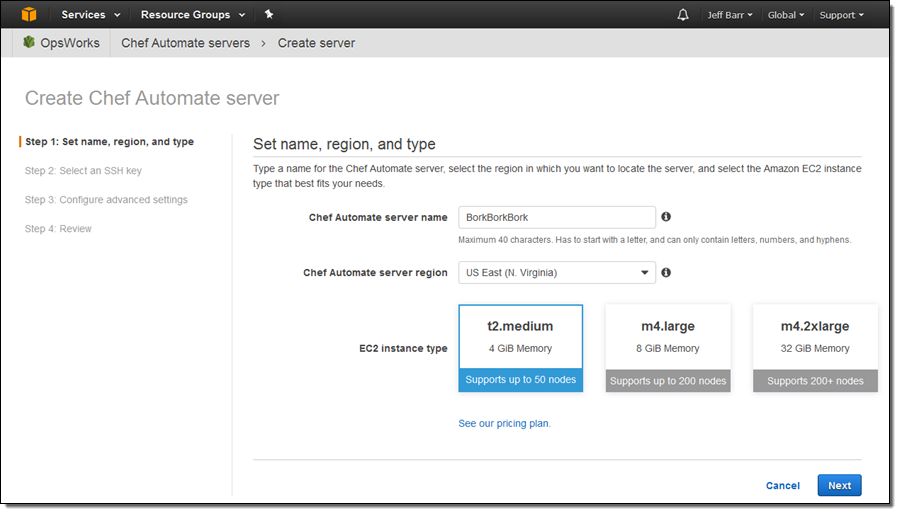This screenshot has height=514, width=900.
Task: Go to Chef Automate servers breadcrumb
Action: click(185, 43)
